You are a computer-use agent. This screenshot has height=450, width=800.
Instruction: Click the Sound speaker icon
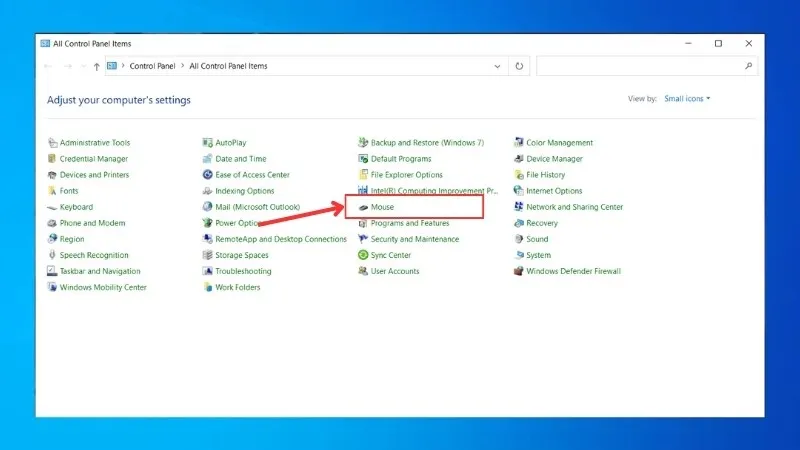tap(519, 239)
